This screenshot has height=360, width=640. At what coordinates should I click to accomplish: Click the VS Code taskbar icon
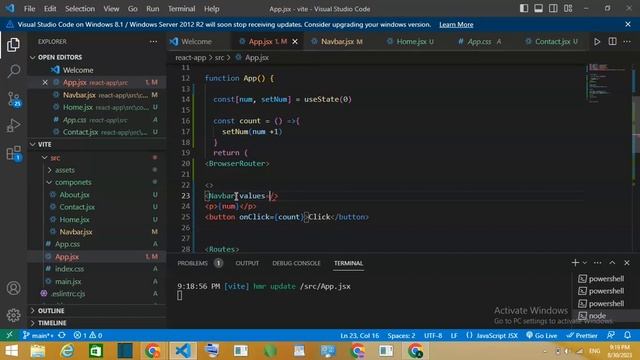click(183, 351)
